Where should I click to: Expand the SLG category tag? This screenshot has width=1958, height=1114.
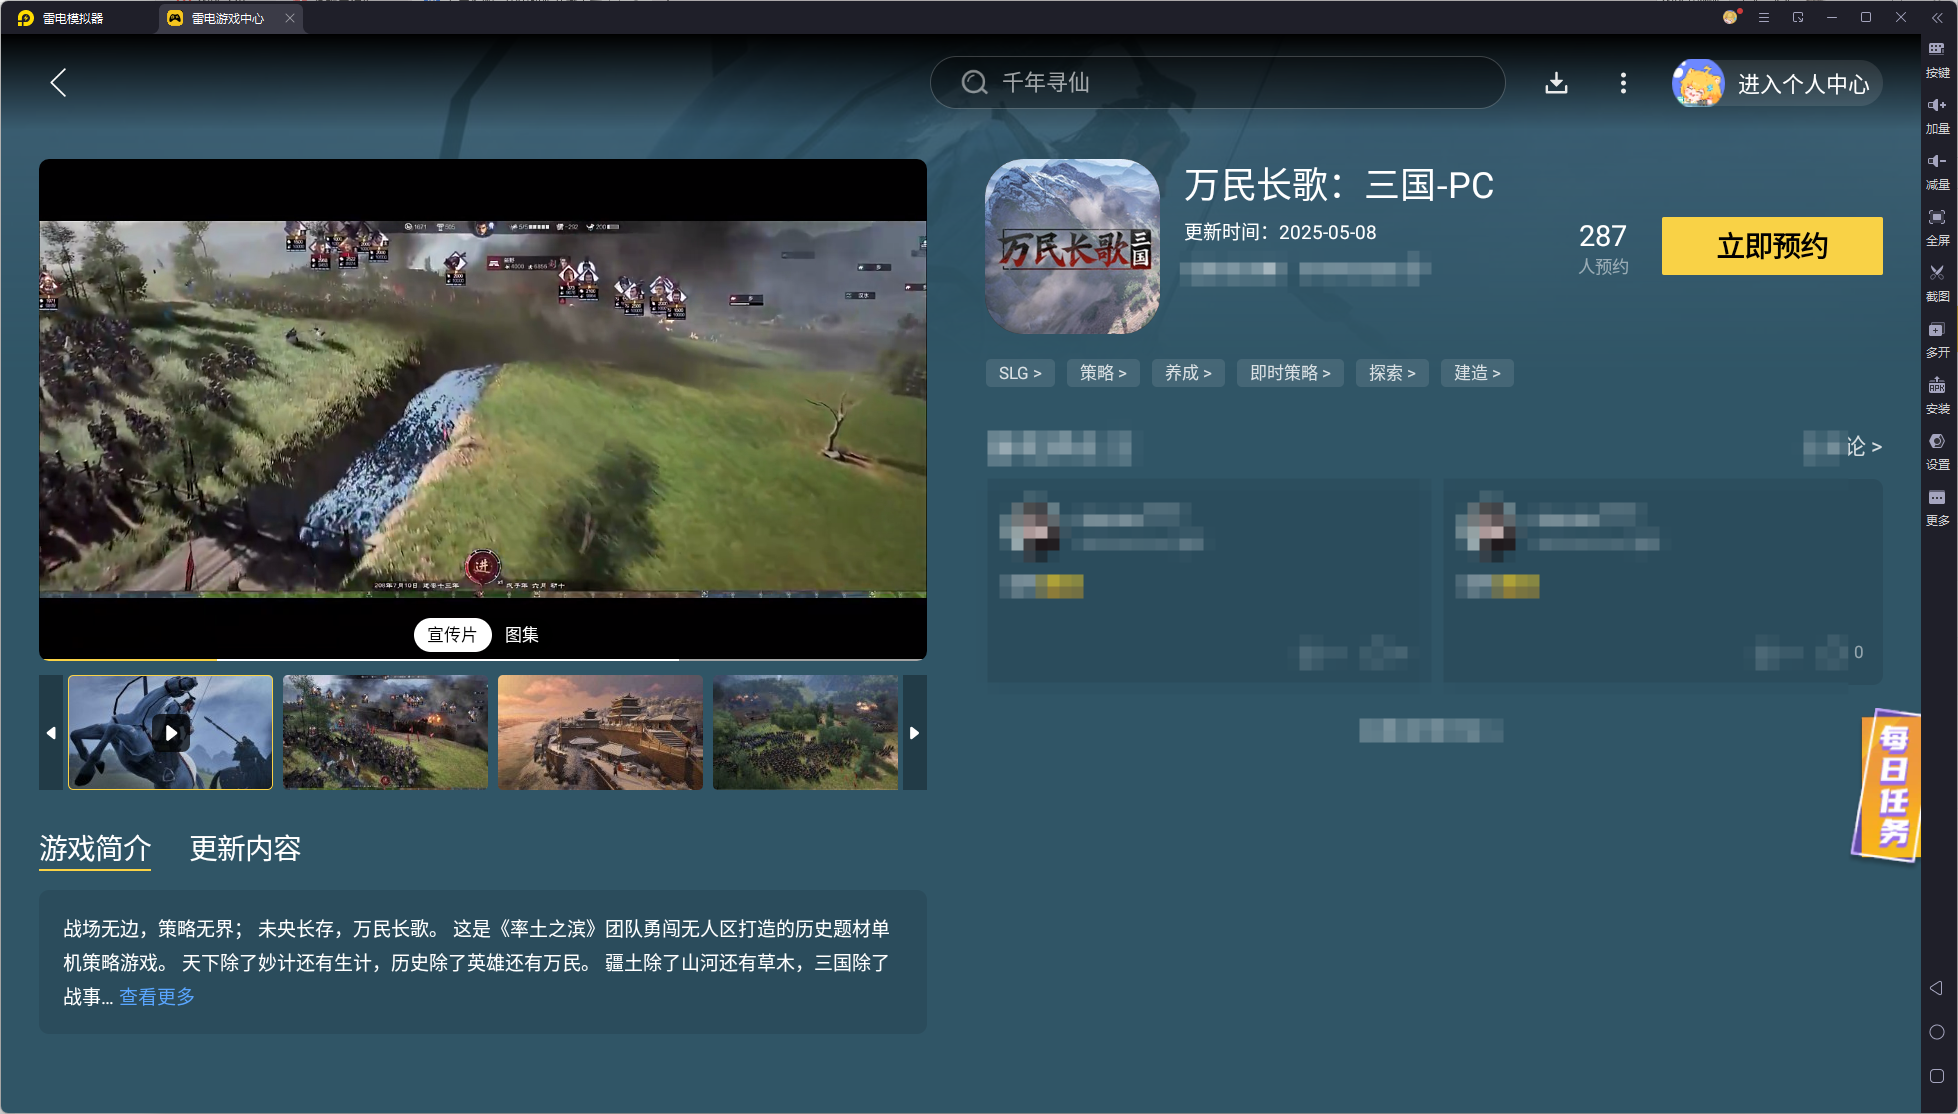click(x=1020, y=373)
